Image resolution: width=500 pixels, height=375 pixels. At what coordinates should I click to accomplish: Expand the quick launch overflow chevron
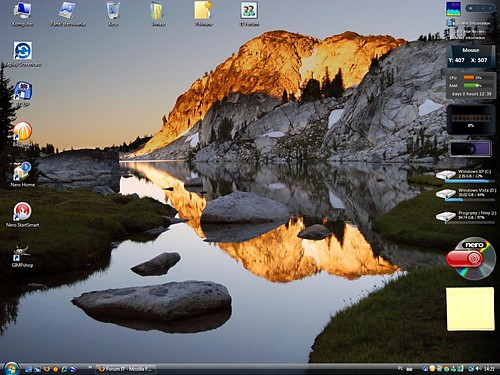tap(90, 367)
